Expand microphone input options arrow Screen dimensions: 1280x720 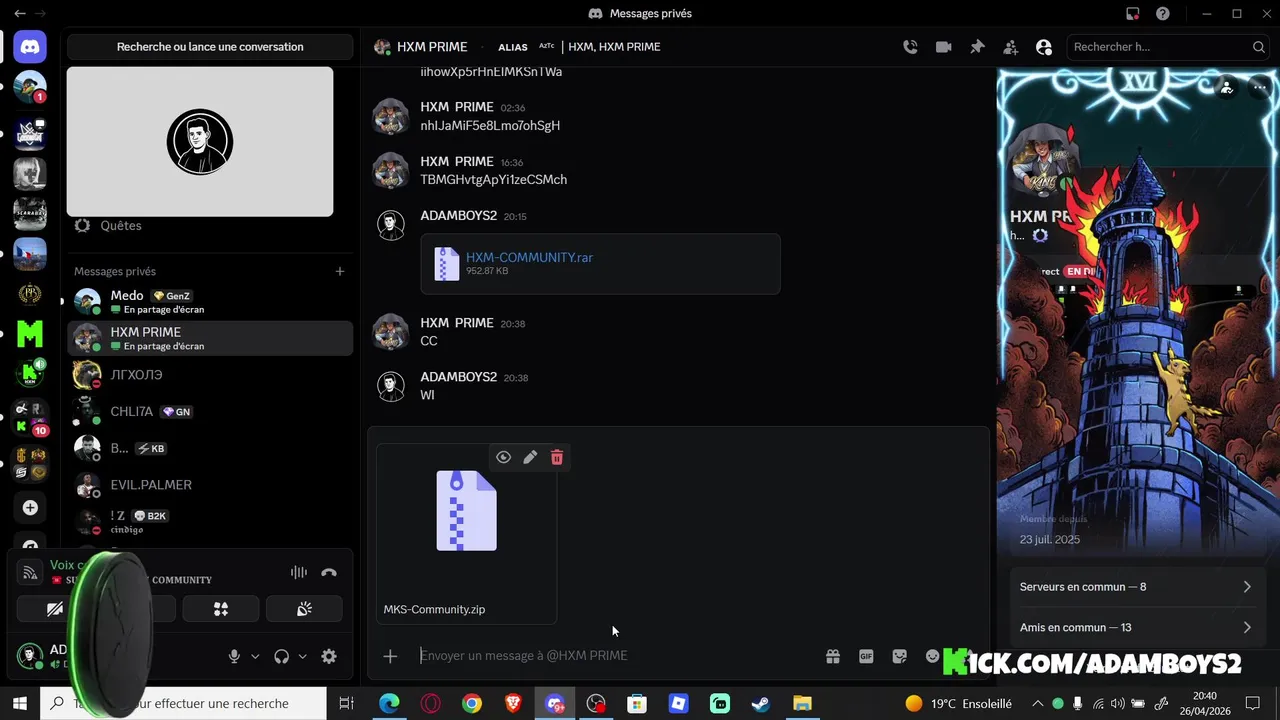255,657
